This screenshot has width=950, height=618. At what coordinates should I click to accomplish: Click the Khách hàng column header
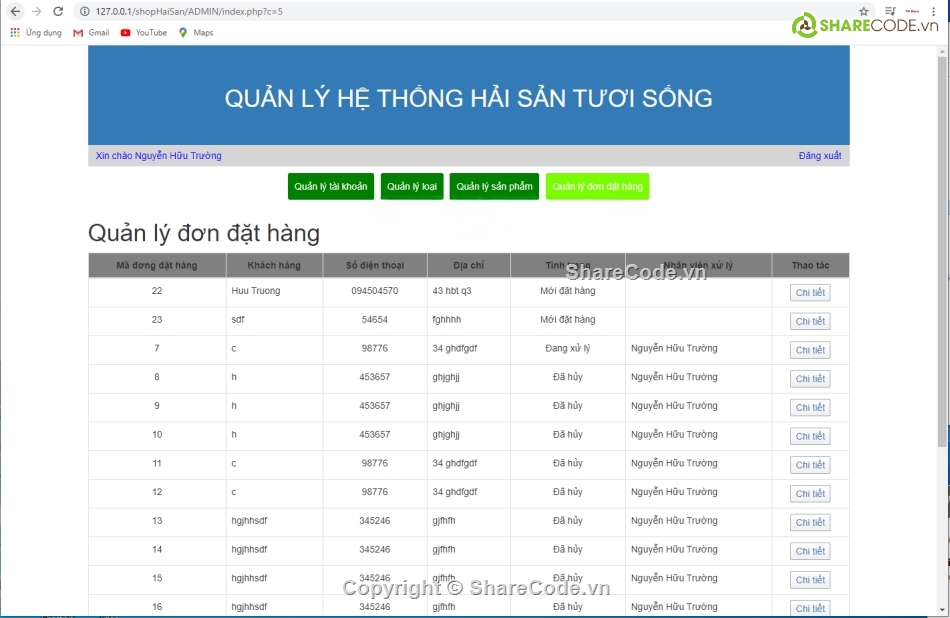point(274,265)
